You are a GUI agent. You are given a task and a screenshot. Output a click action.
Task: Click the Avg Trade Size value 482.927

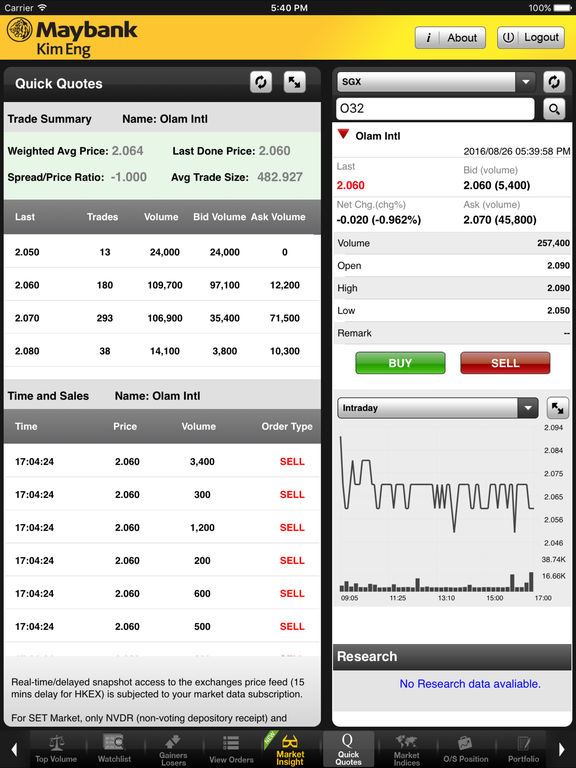(x=280, y=177)
